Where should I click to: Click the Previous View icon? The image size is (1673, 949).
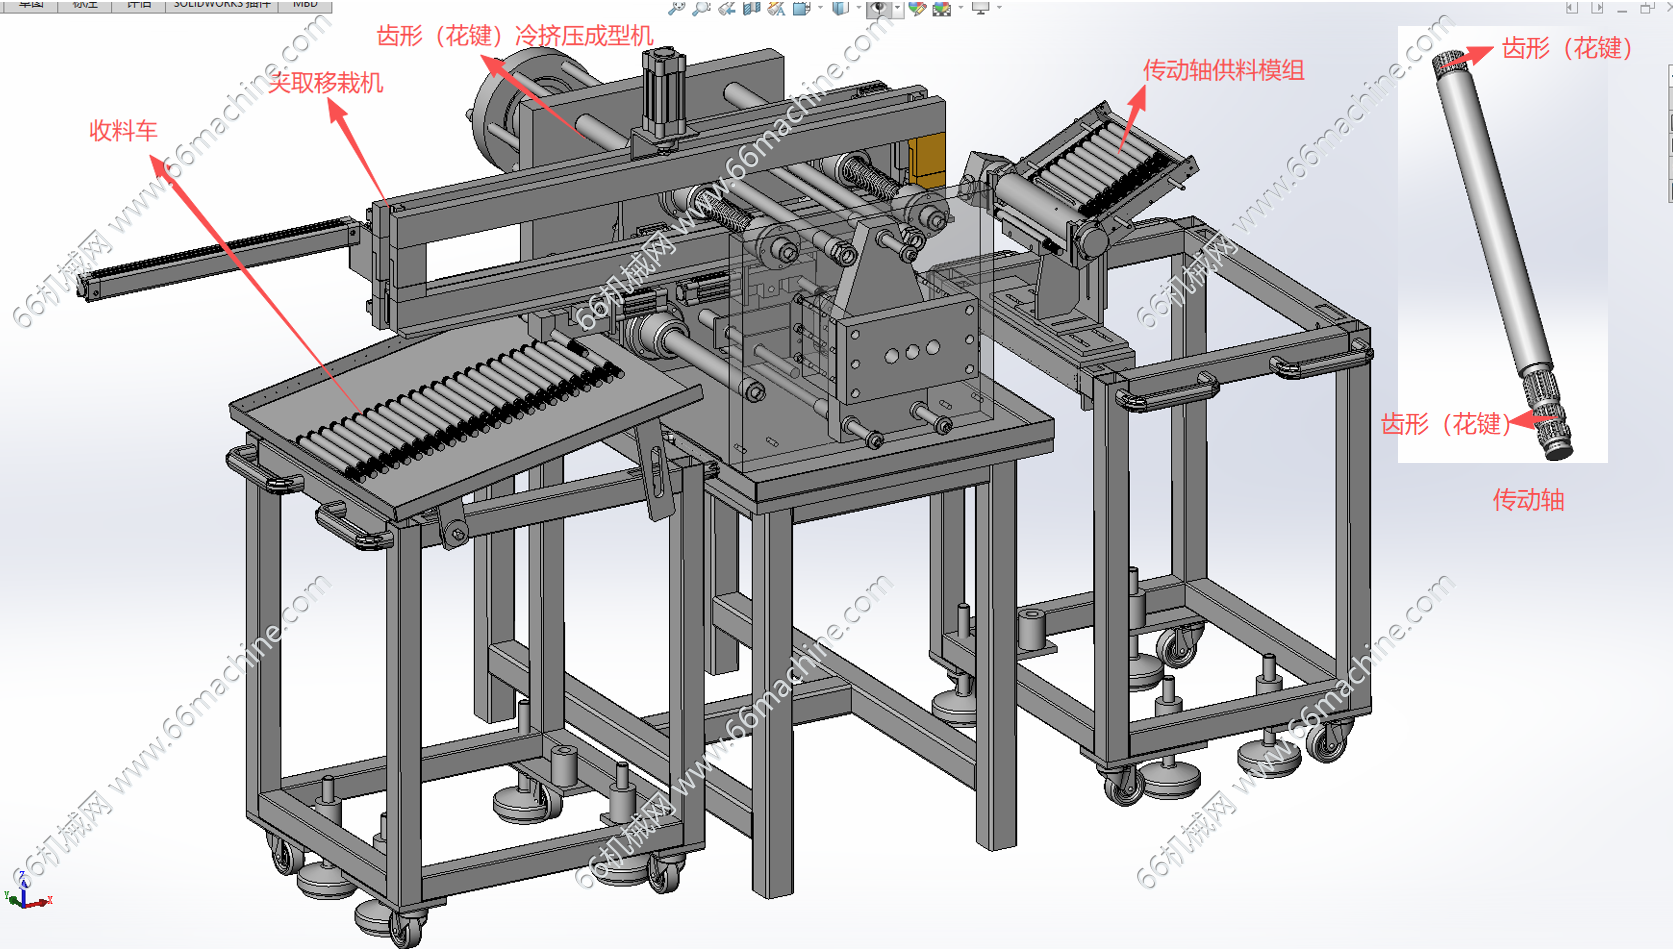pyautogui.click(x=727, y=7)
